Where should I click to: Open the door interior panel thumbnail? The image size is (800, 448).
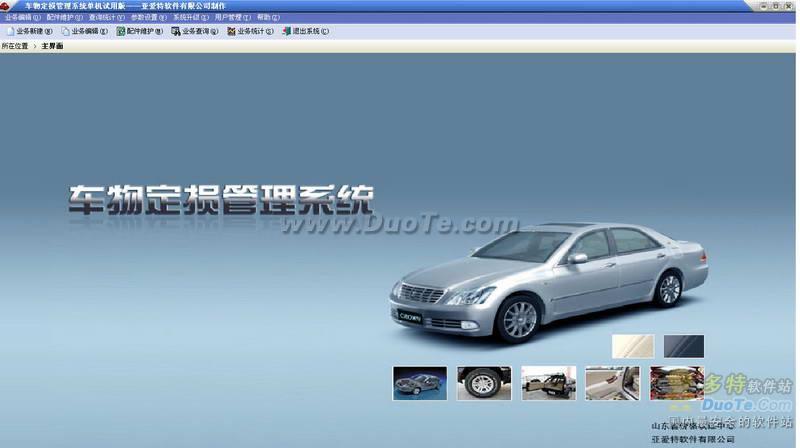coord(612,383)
